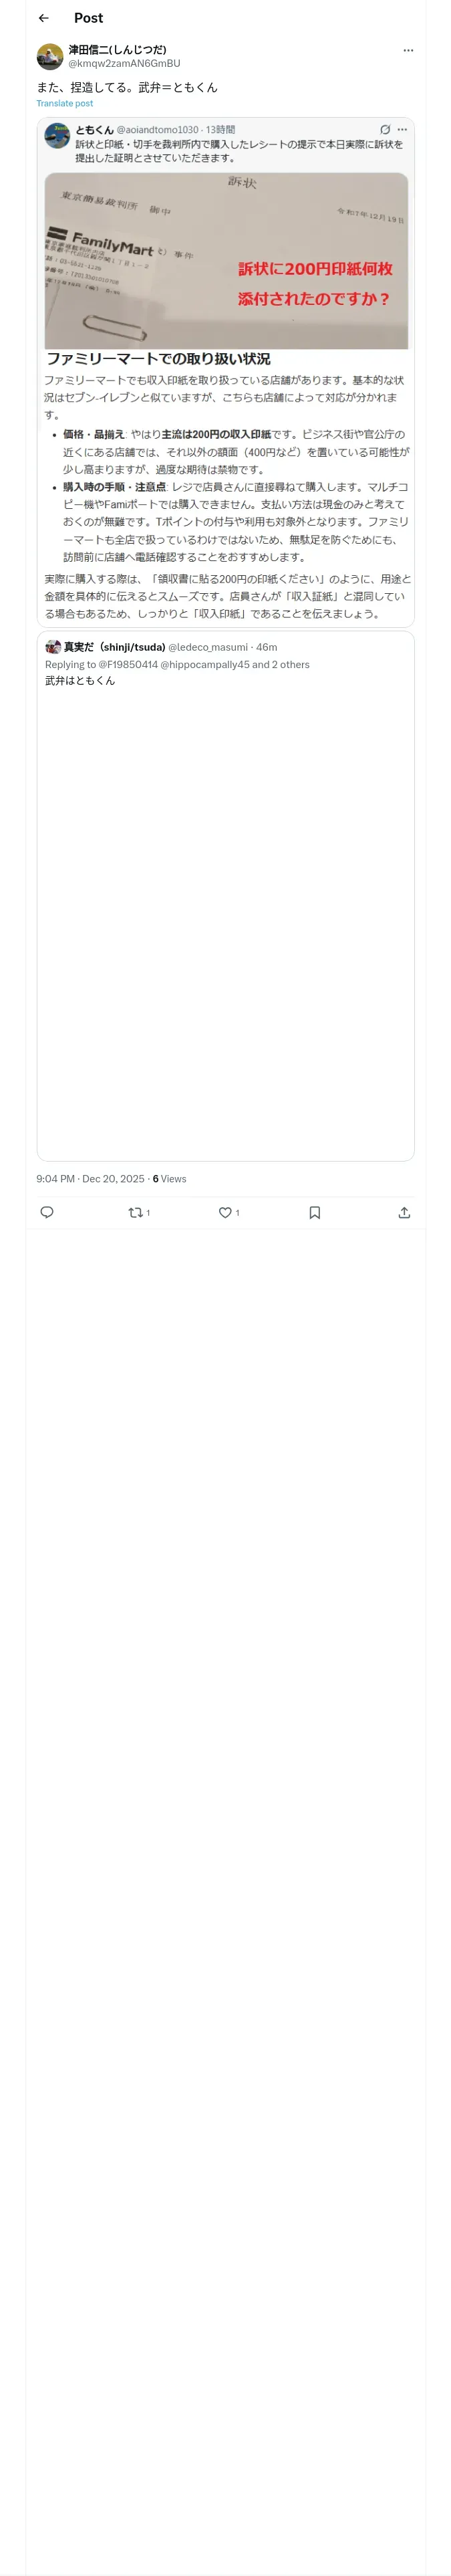Click 真実だ's small avatar in the reply
Viewport: 451px width, 2576px height.
pyautogui.click(x=53, y=647)
